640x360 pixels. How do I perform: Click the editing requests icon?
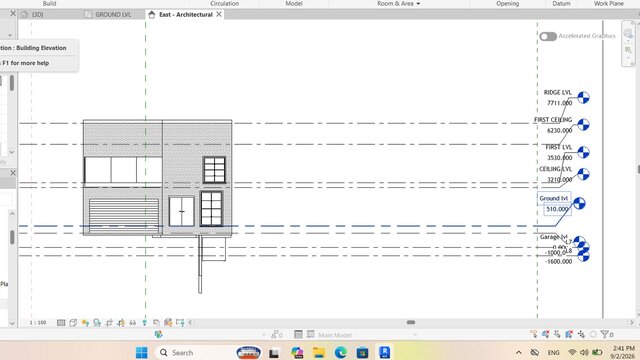point(277,335)
